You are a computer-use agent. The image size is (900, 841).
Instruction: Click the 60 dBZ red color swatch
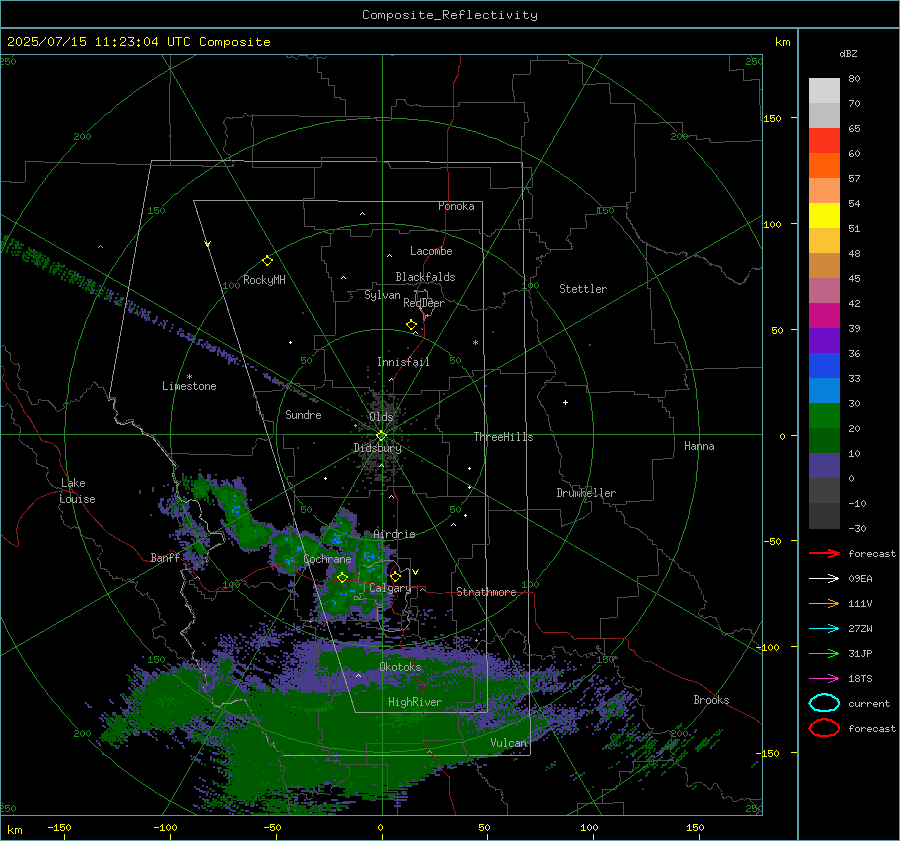pos(824,140)
